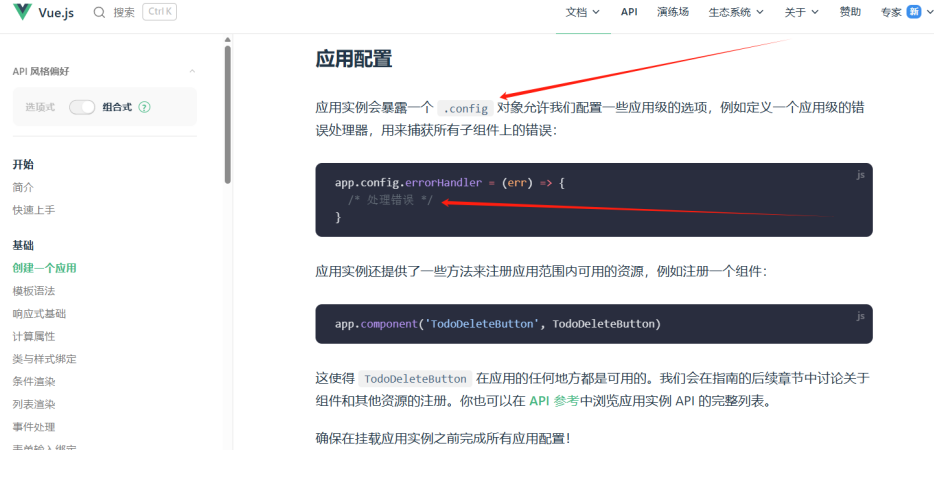The image size is (934, 482).
Task: Click the 开始 sidebar section title
Action: (x=23, y=164)
